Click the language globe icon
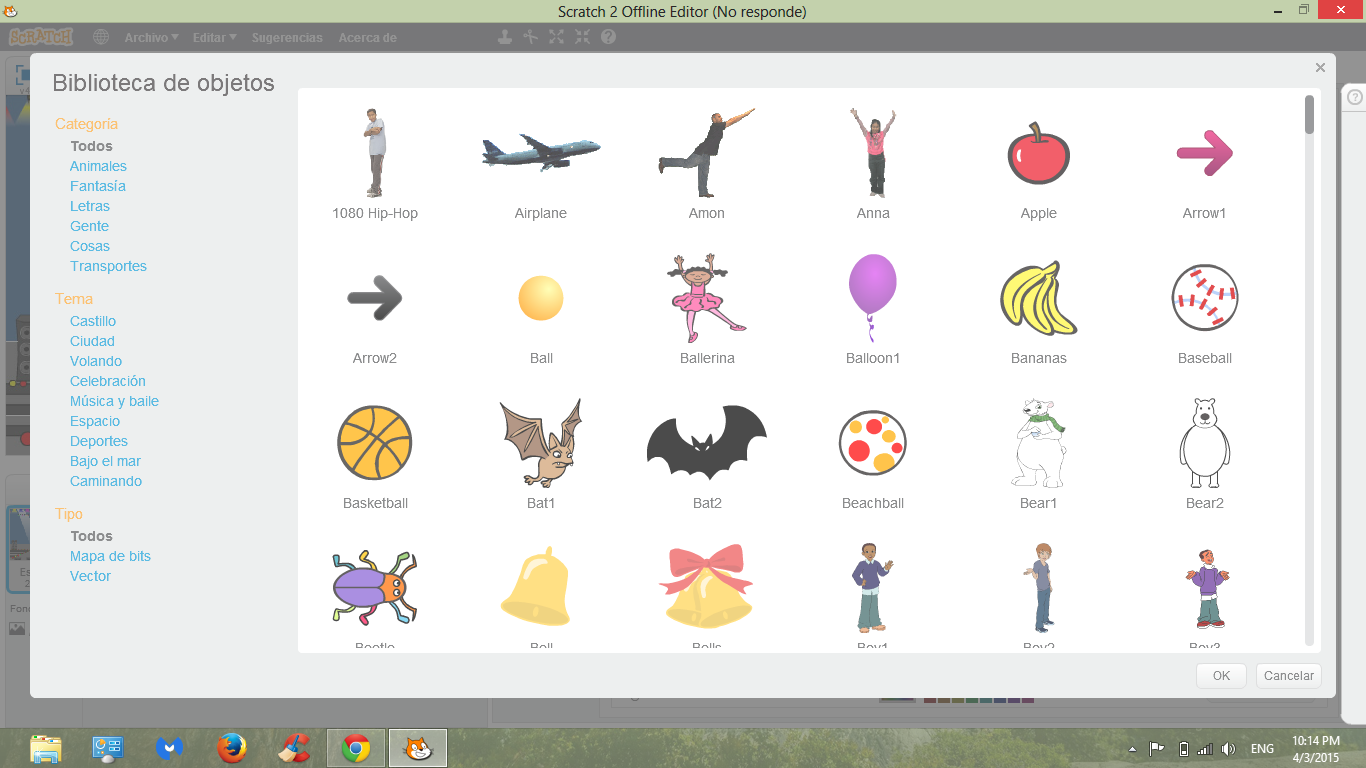The image size is (1366, 768). (100, 36)
